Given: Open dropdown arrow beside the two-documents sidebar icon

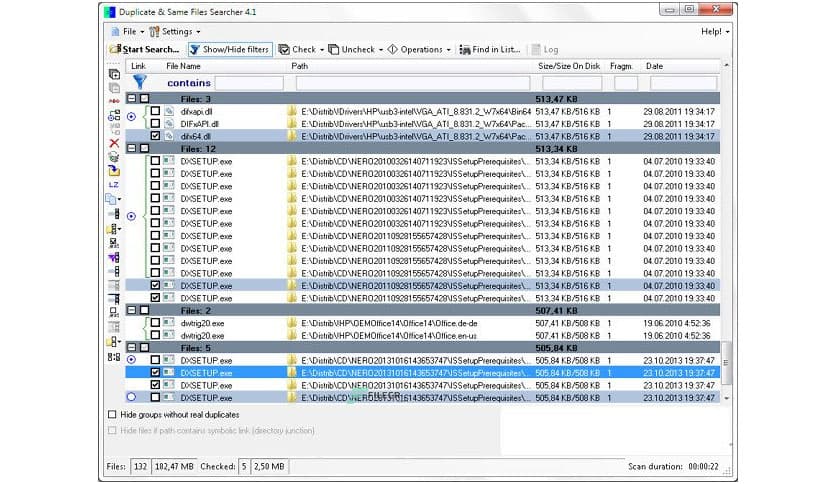Looking at the screenshot, I should click(x=119, y=199).
